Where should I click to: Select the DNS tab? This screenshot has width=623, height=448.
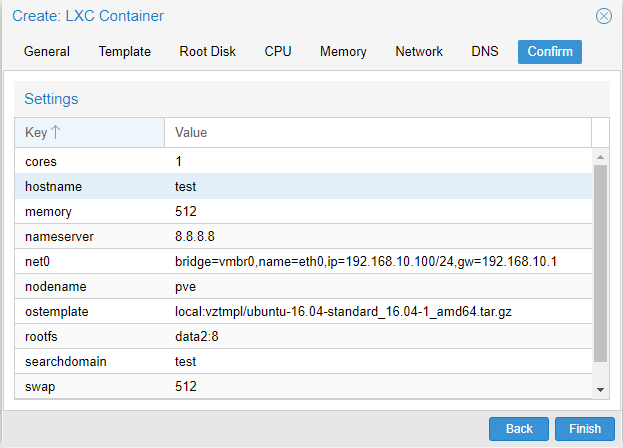[x=485, y=52]
